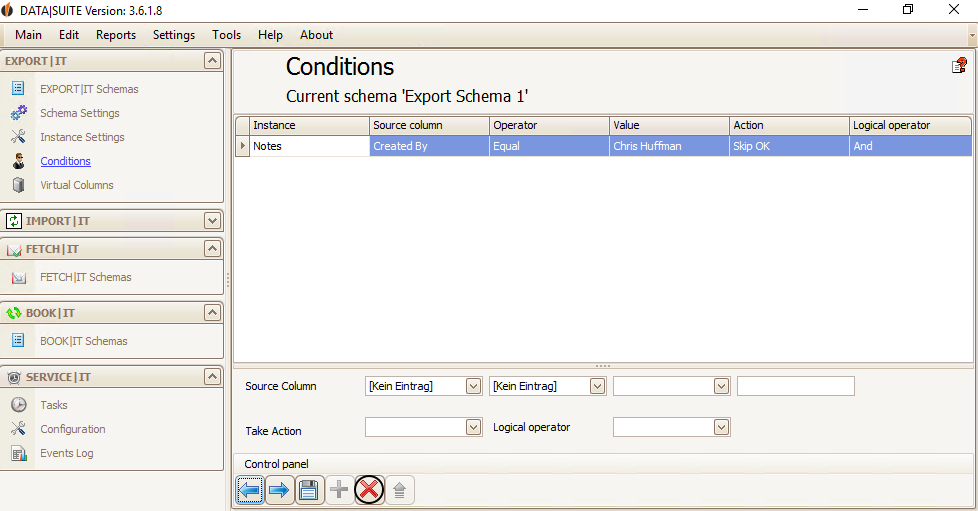
Task: Open the first Source Column dropdown
Action: click(x=473, y=386)
